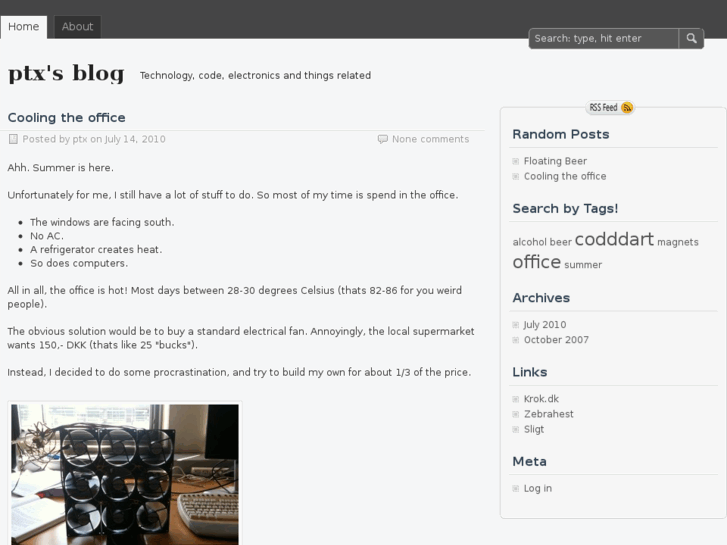Open the 'Cooling the office' post title
Screen dimensions: 727x545
pyautogui.click(x=67, y=118)
